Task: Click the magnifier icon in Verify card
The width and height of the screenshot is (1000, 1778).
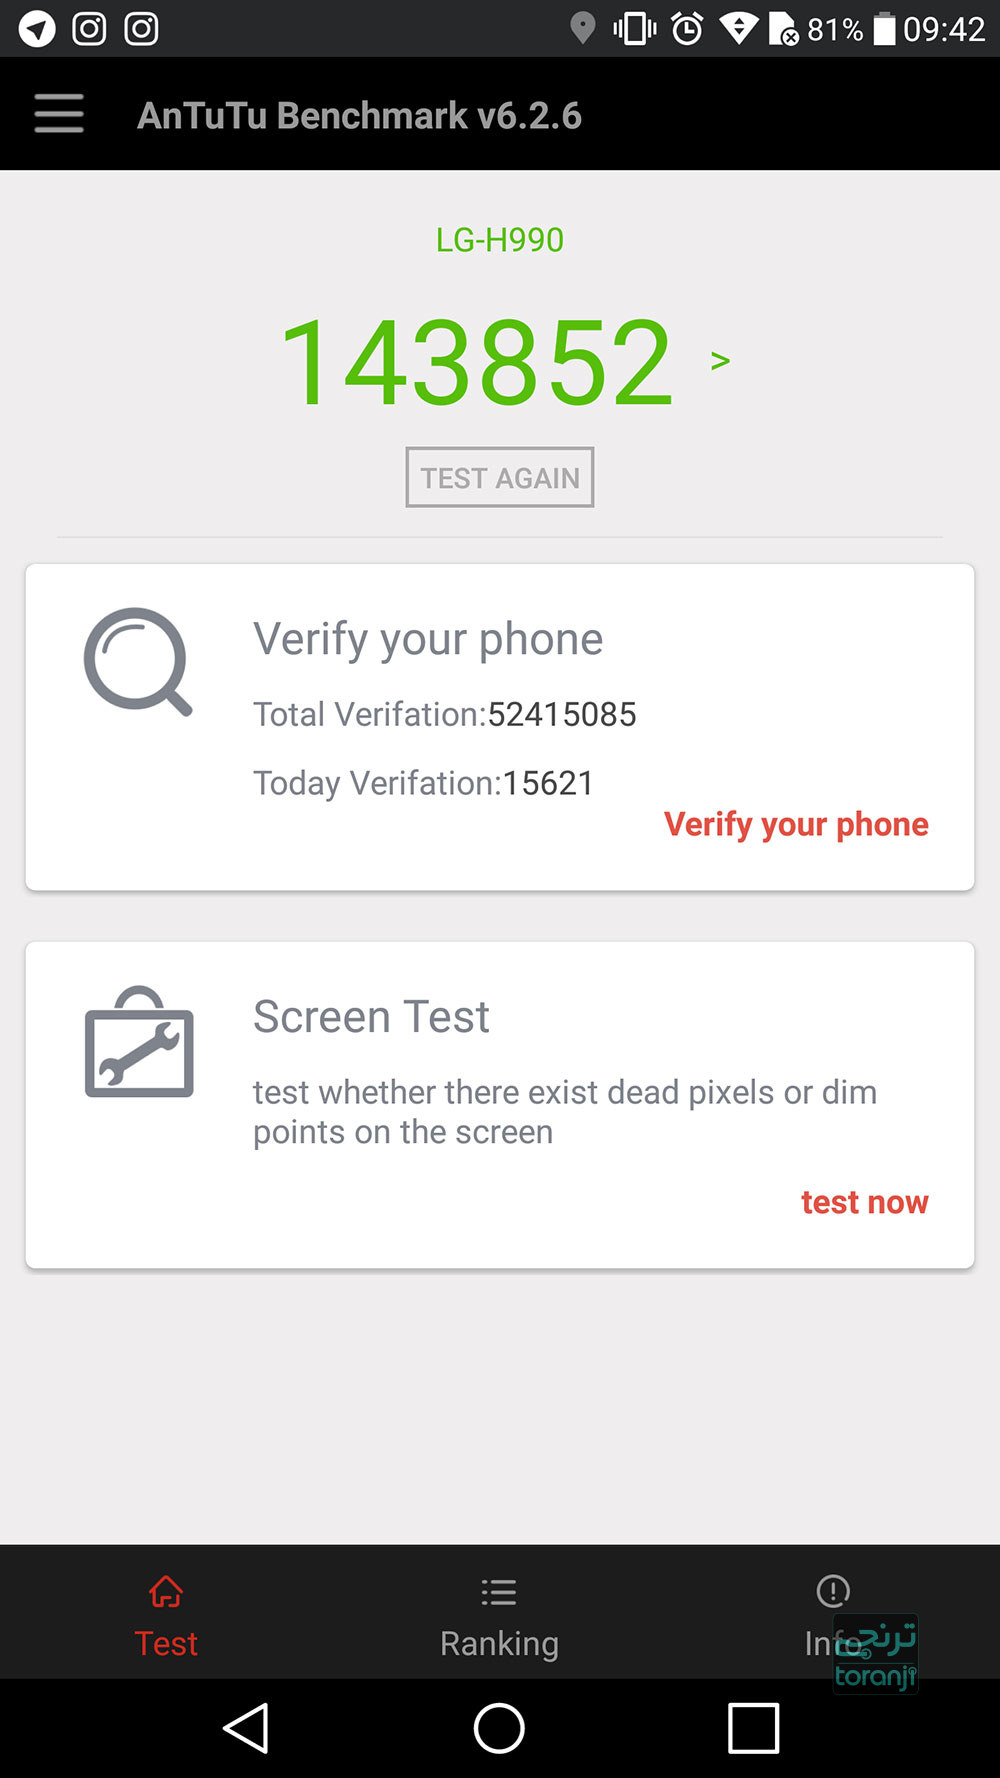Action: 138,661
